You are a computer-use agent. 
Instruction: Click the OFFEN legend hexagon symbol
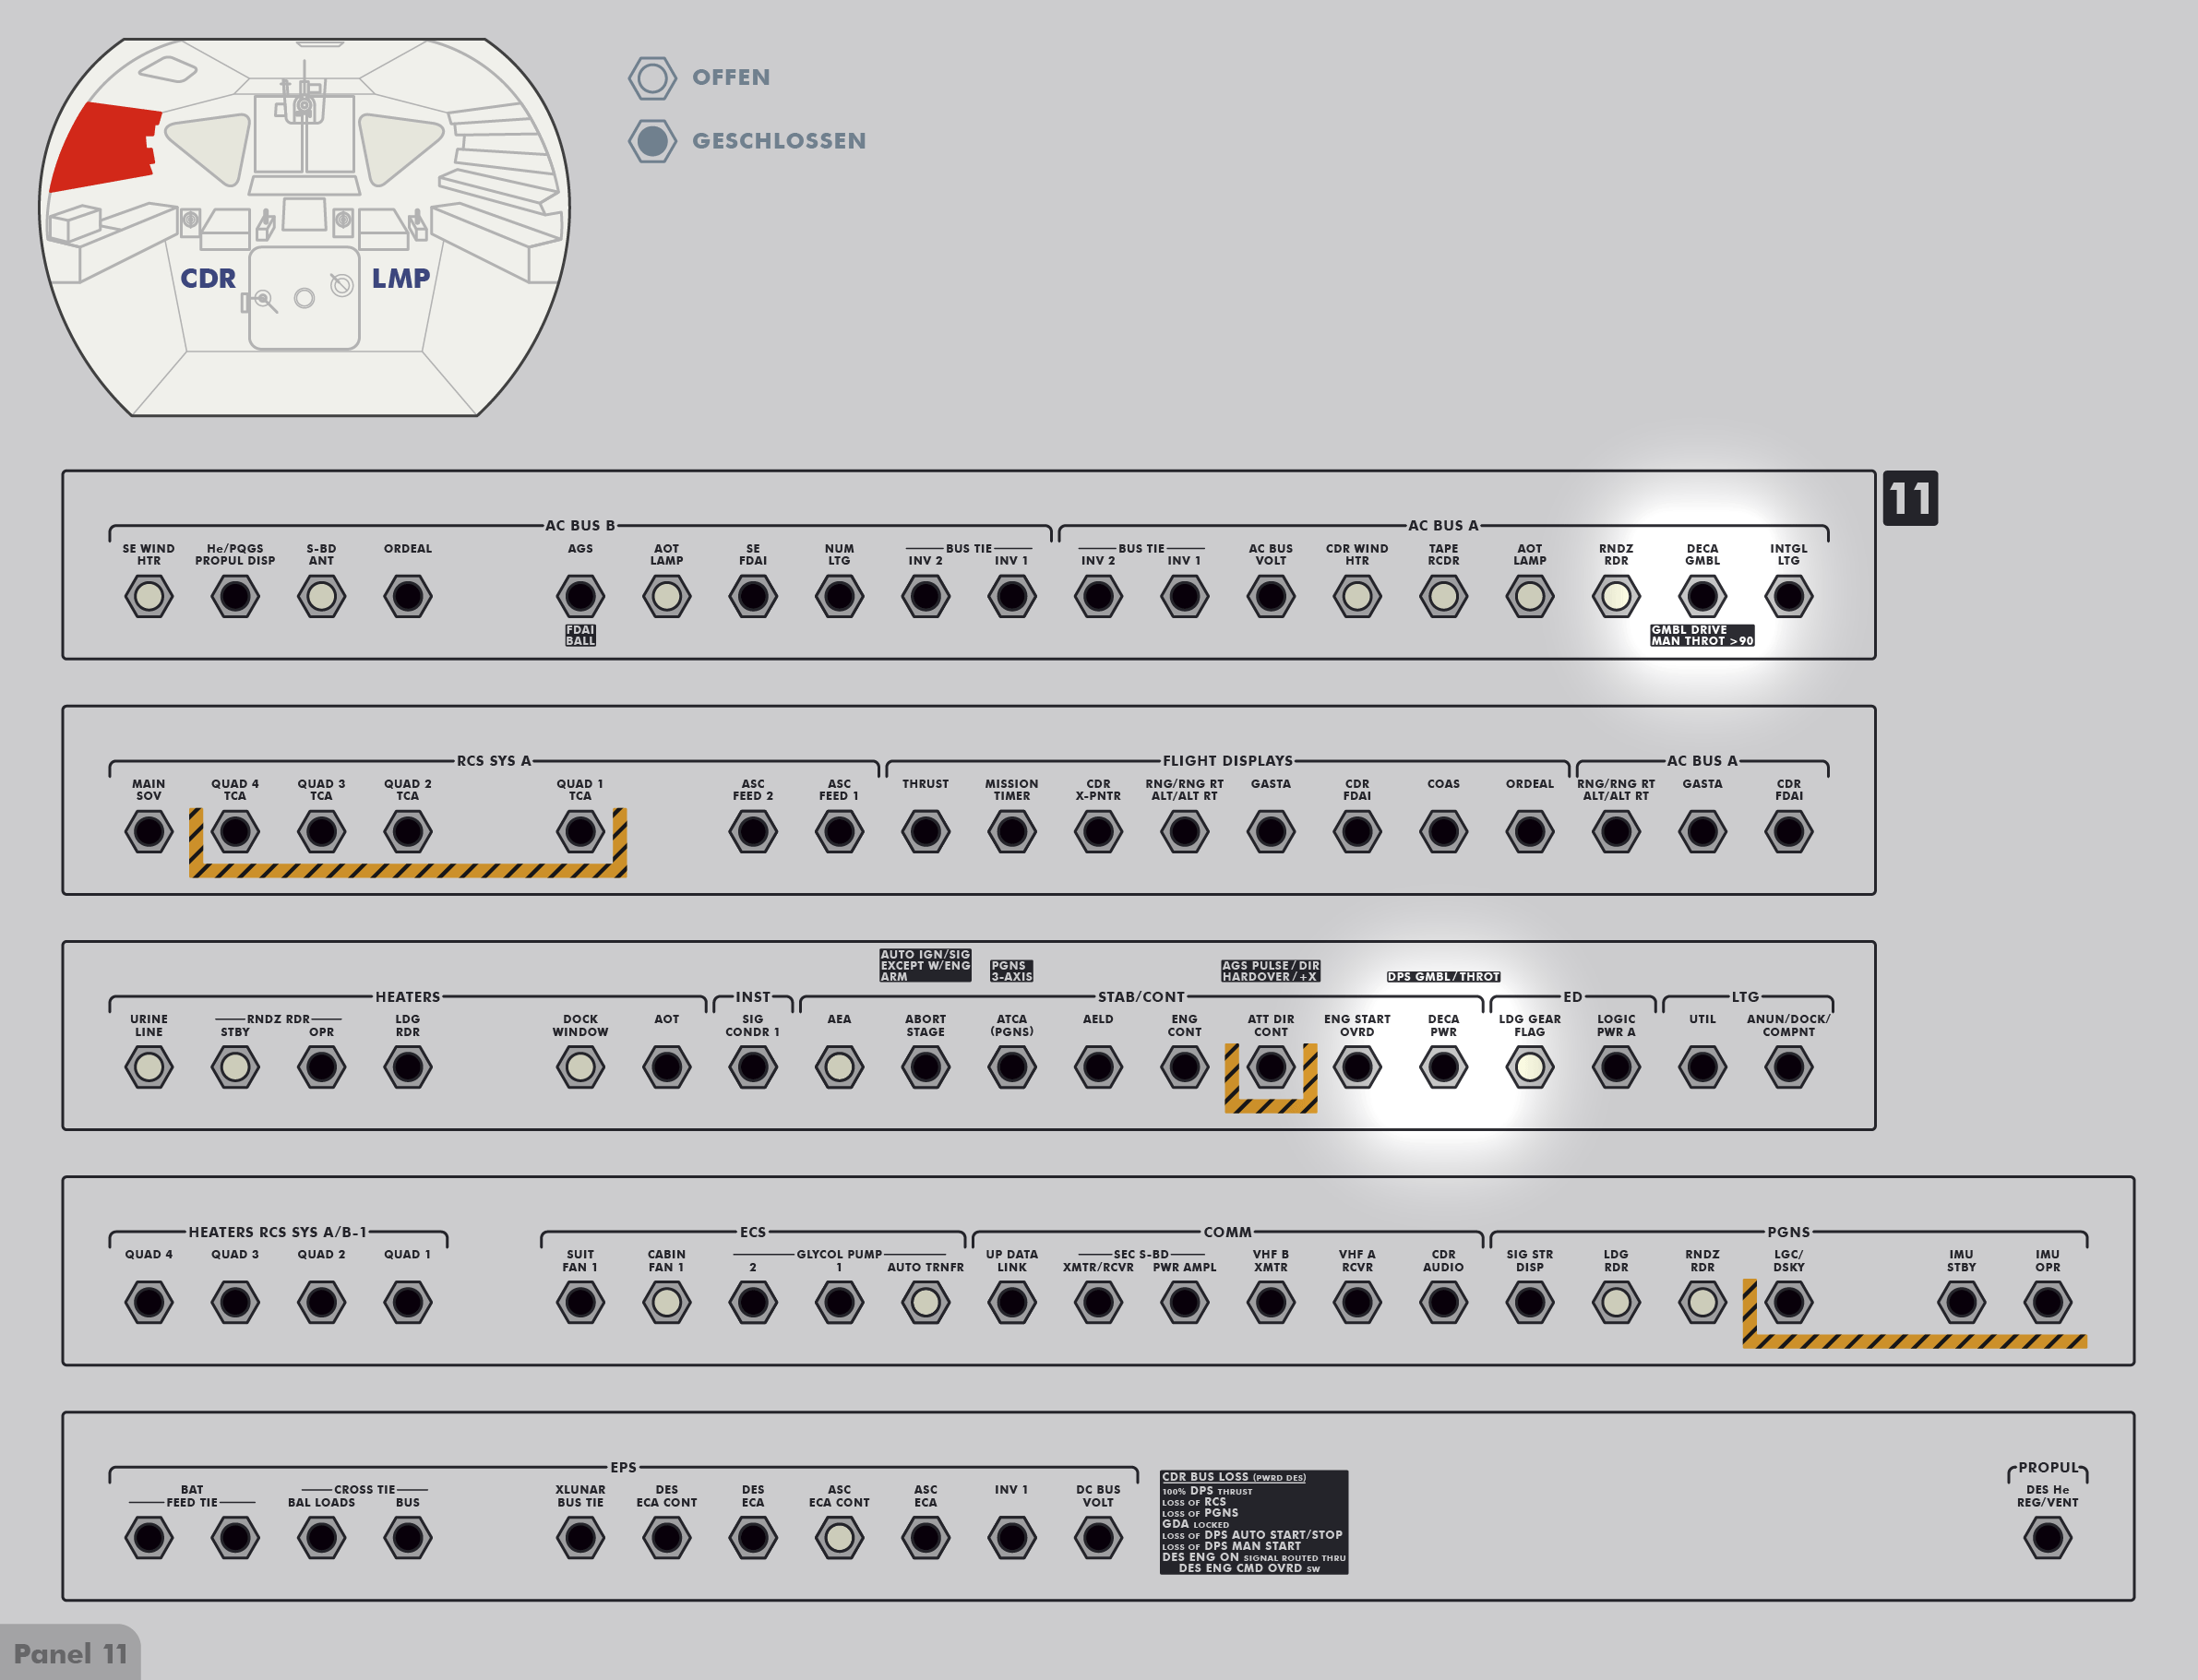point(652,78)
